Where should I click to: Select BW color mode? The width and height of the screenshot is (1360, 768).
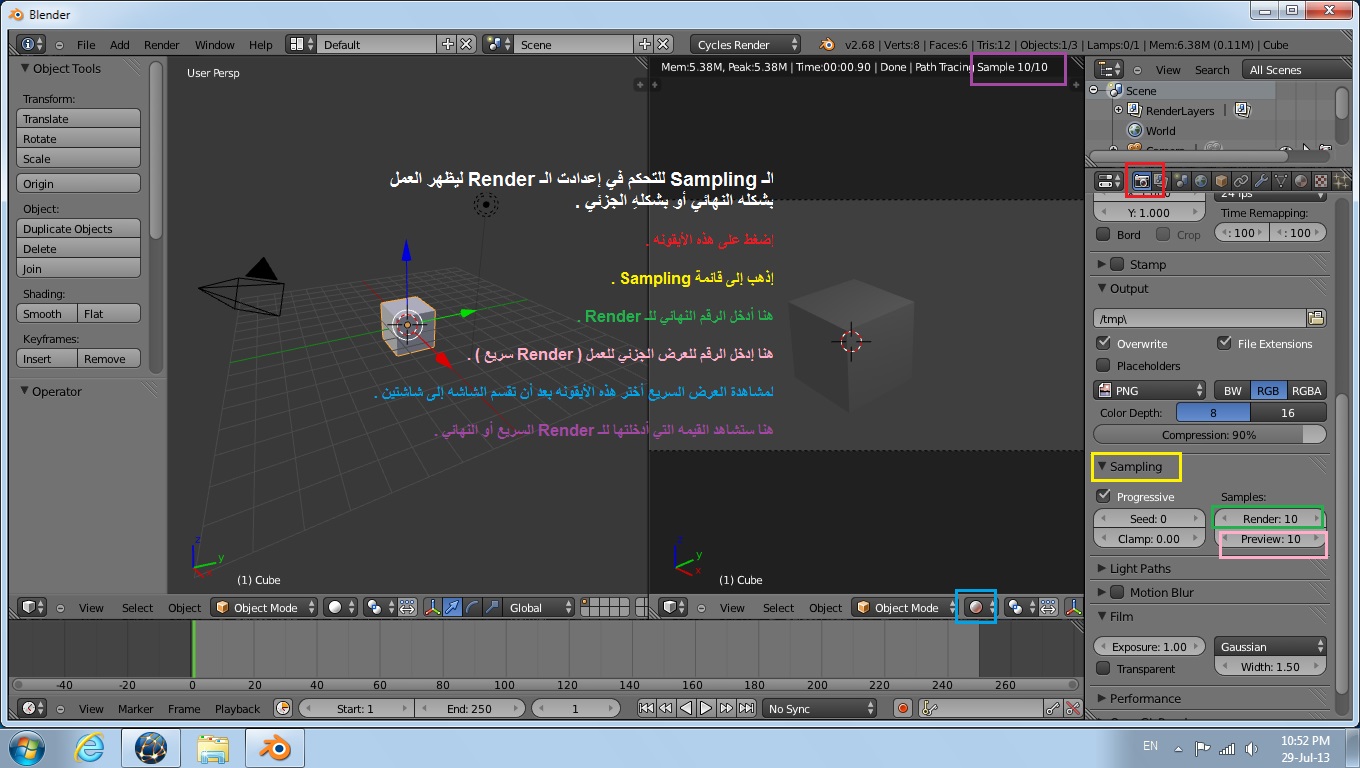pos(1232,390)
